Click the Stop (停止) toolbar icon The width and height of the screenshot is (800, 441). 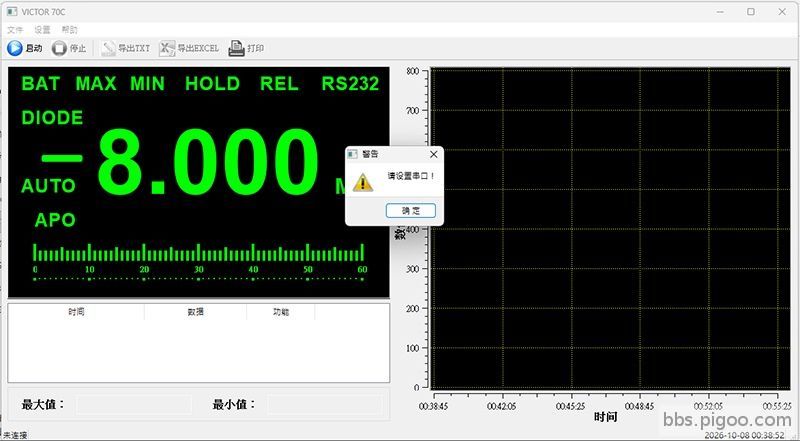pos(59,48)
